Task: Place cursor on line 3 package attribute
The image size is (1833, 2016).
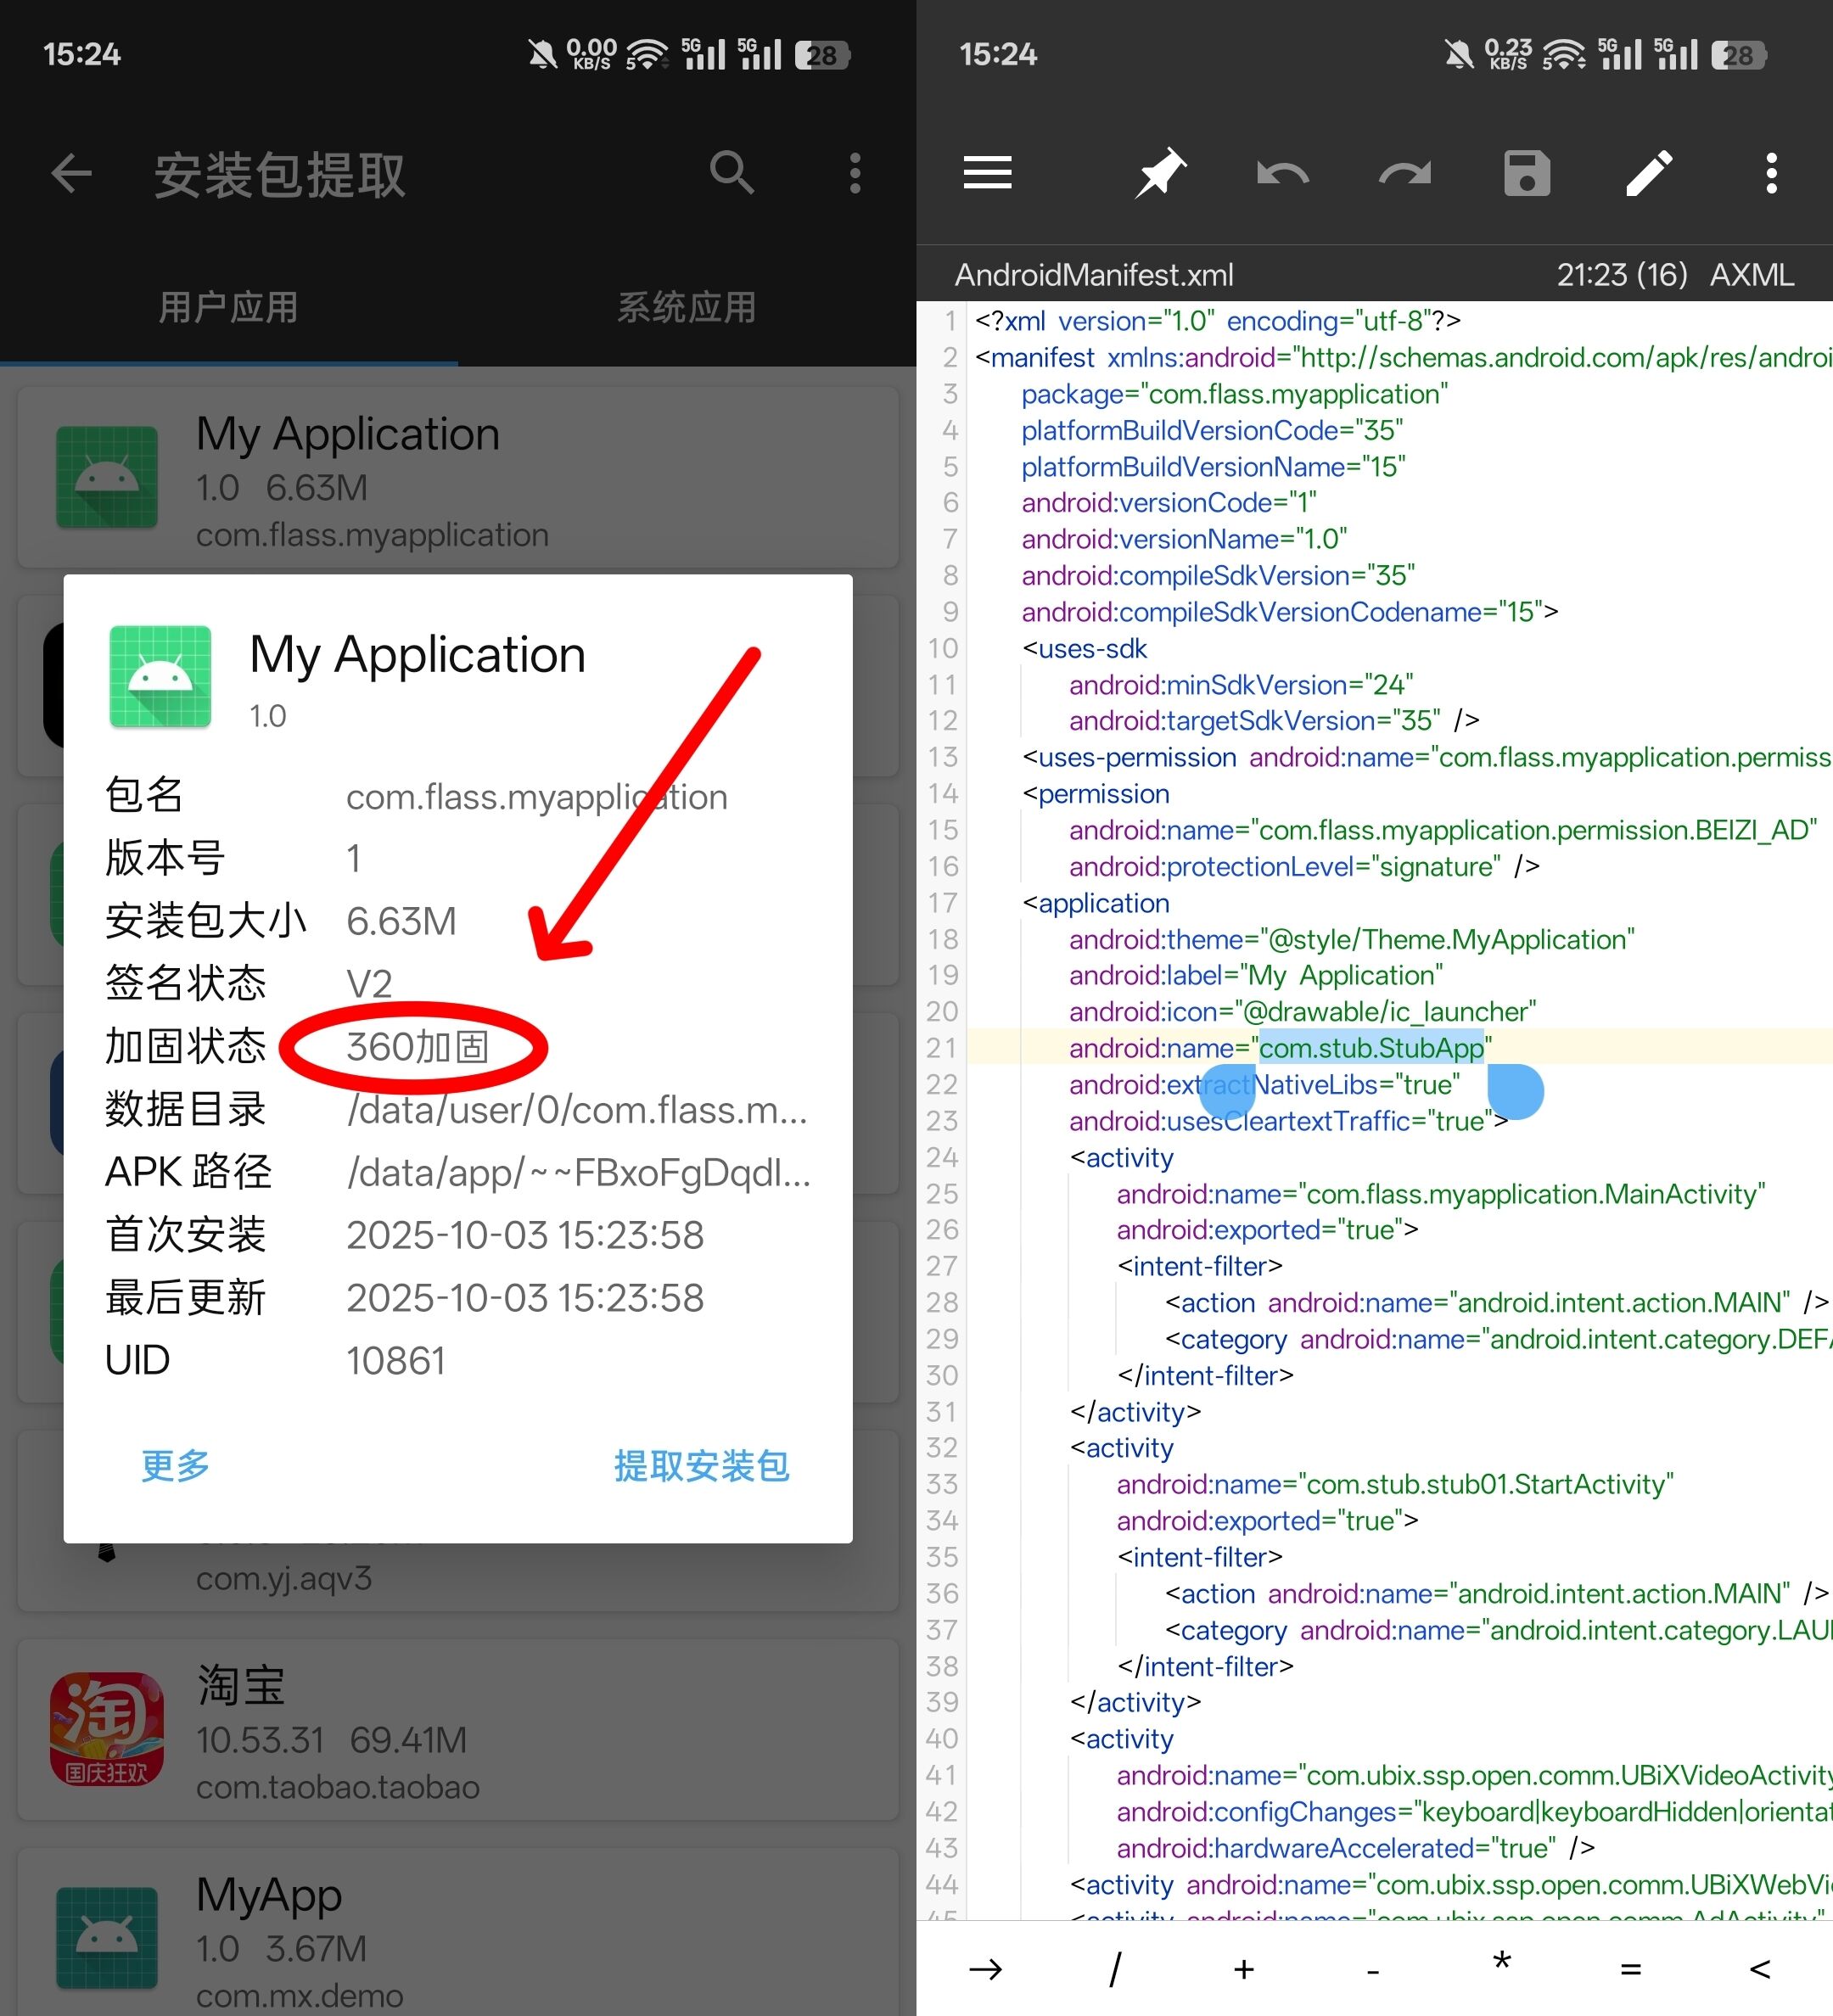Action: click(1234, 394)
